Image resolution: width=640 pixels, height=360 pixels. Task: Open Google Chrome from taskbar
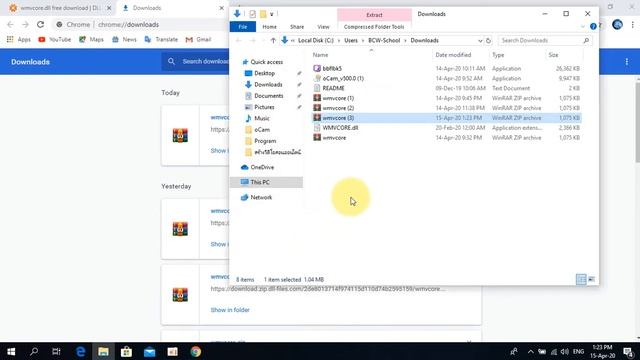pyautogui.click(x=196, y=351)
